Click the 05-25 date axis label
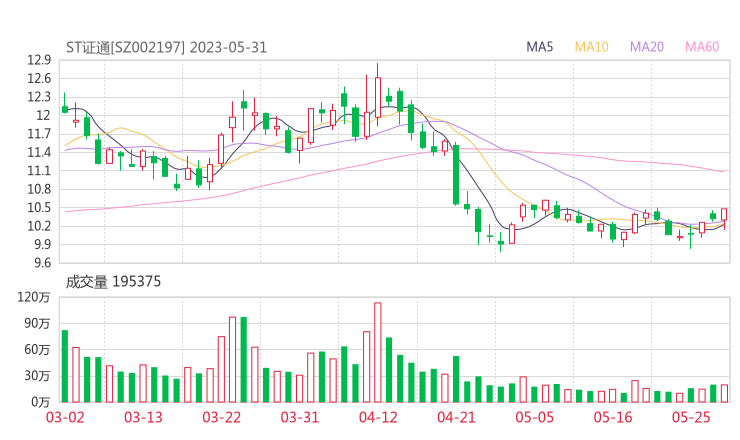This screenshot has width=740, height=440. [x=691, y=417]
